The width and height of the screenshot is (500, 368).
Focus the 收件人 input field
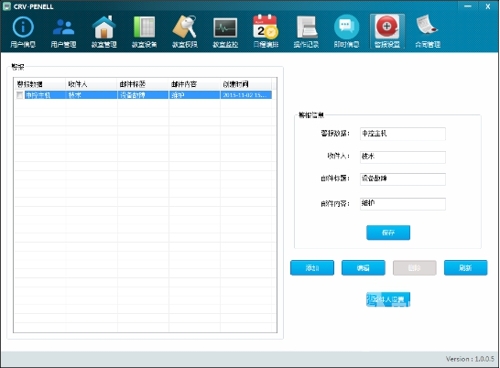click(x=403, y=157)
